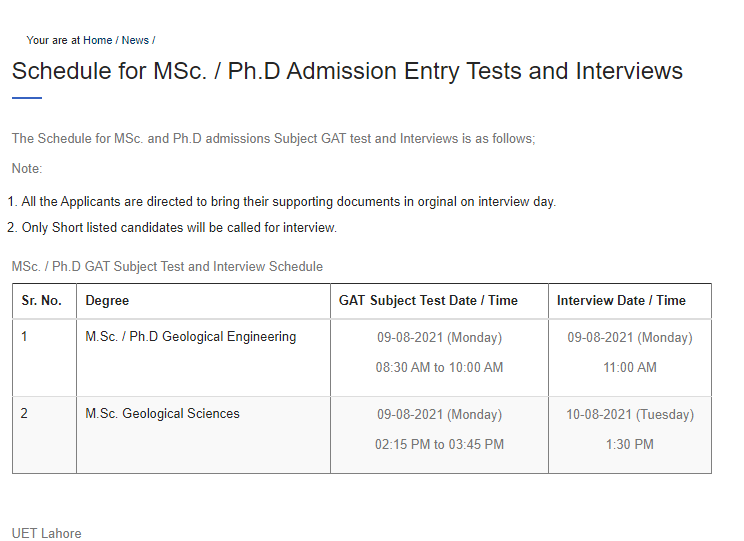
Task: Click the Sr. No. column header
Action: tap(42, 300)
